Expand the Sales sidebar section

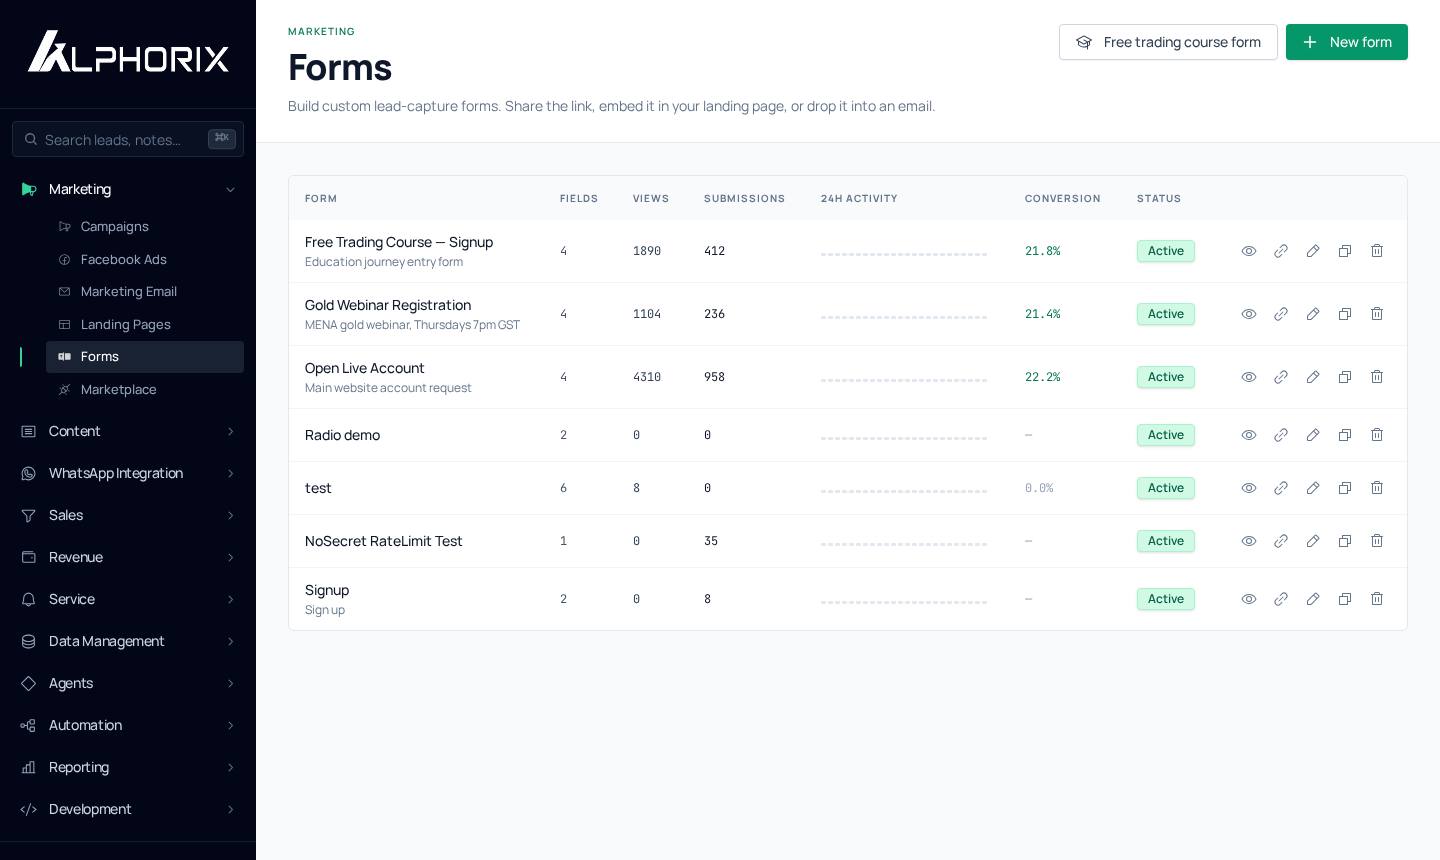pyautogui.click(x=128, y=515)
